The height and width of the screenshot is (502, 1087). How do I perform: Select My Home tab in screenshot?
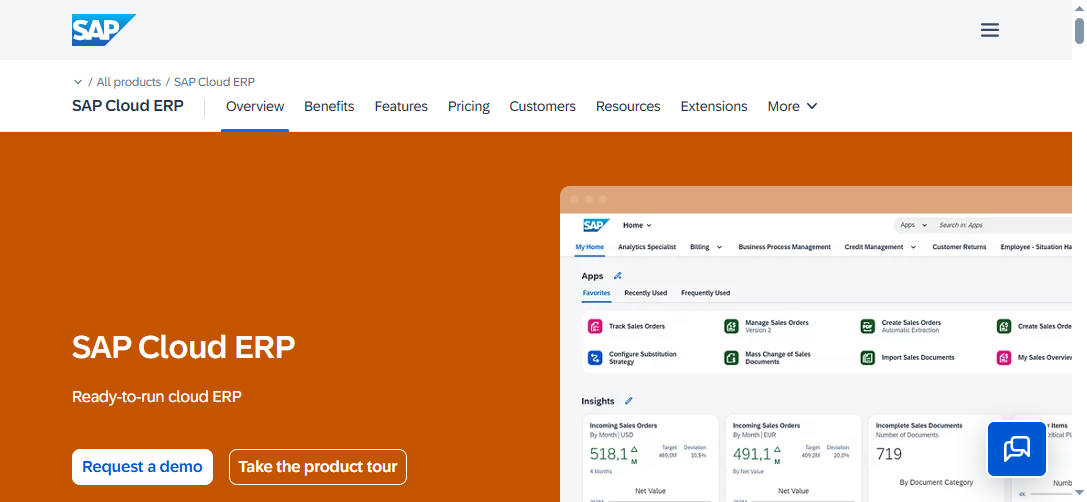[590, 247]
